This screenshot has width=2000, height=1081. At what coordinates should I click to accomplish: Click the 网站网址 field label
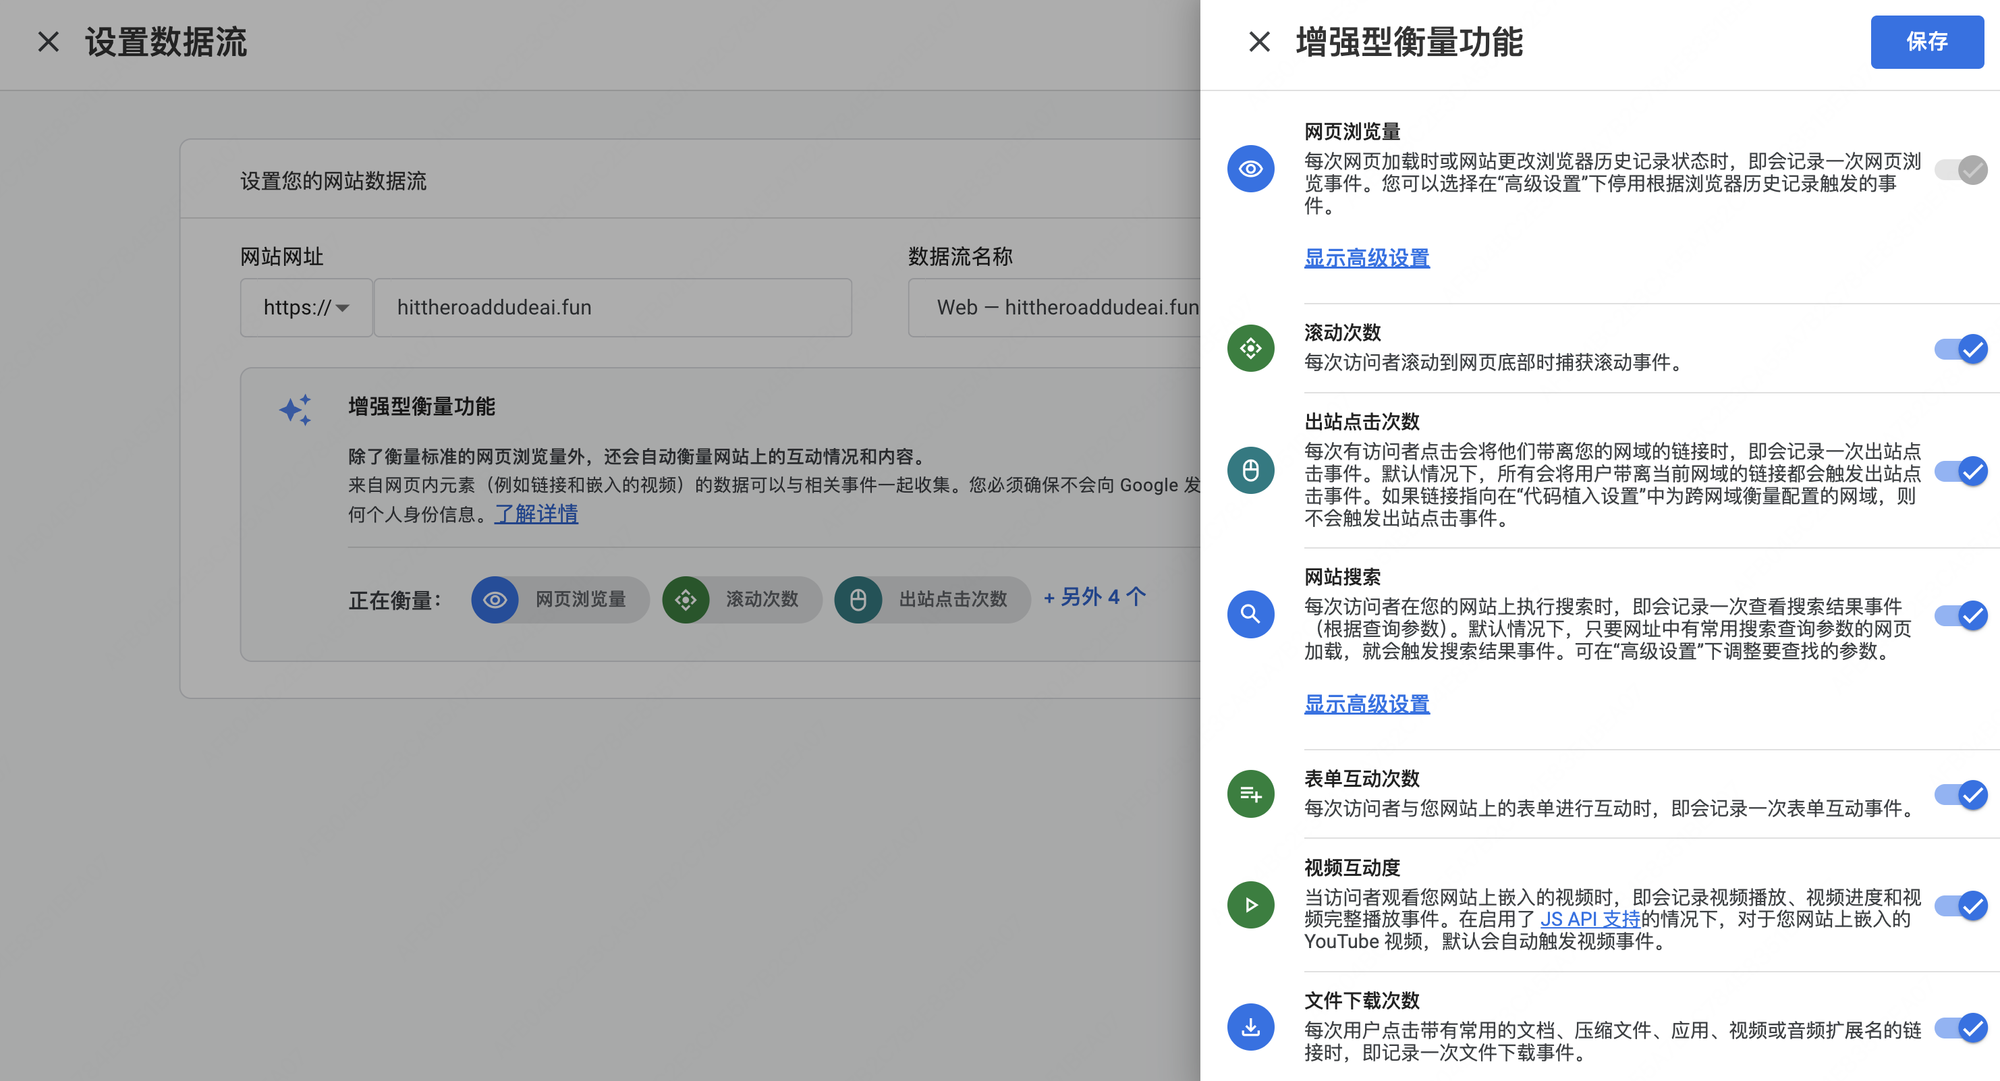point(282,257)
